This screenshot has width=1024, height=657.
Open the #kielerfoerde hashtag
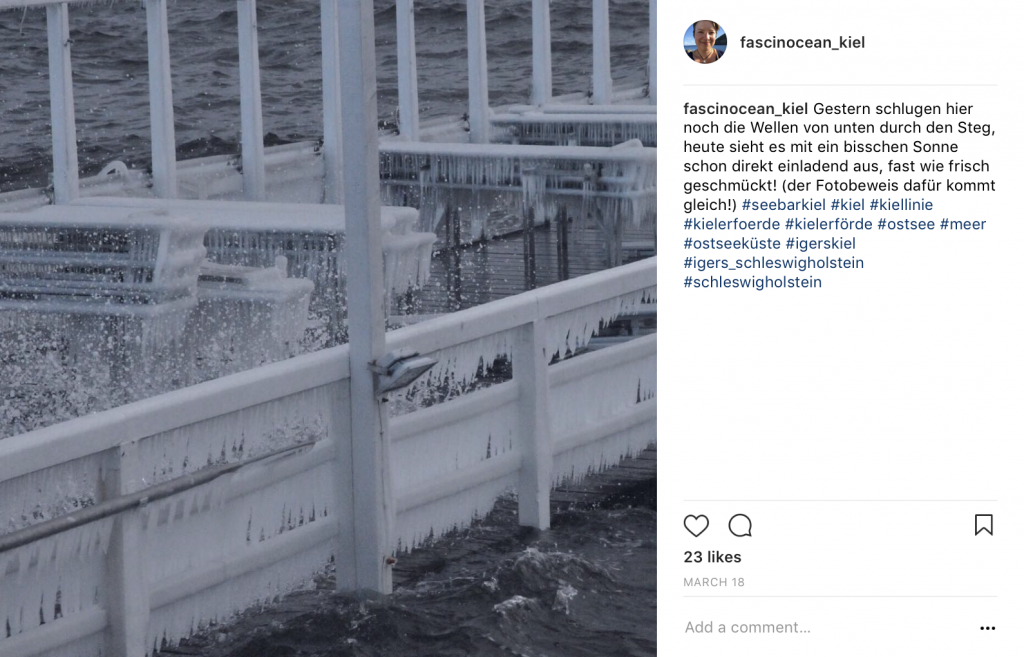pos(731,224)
